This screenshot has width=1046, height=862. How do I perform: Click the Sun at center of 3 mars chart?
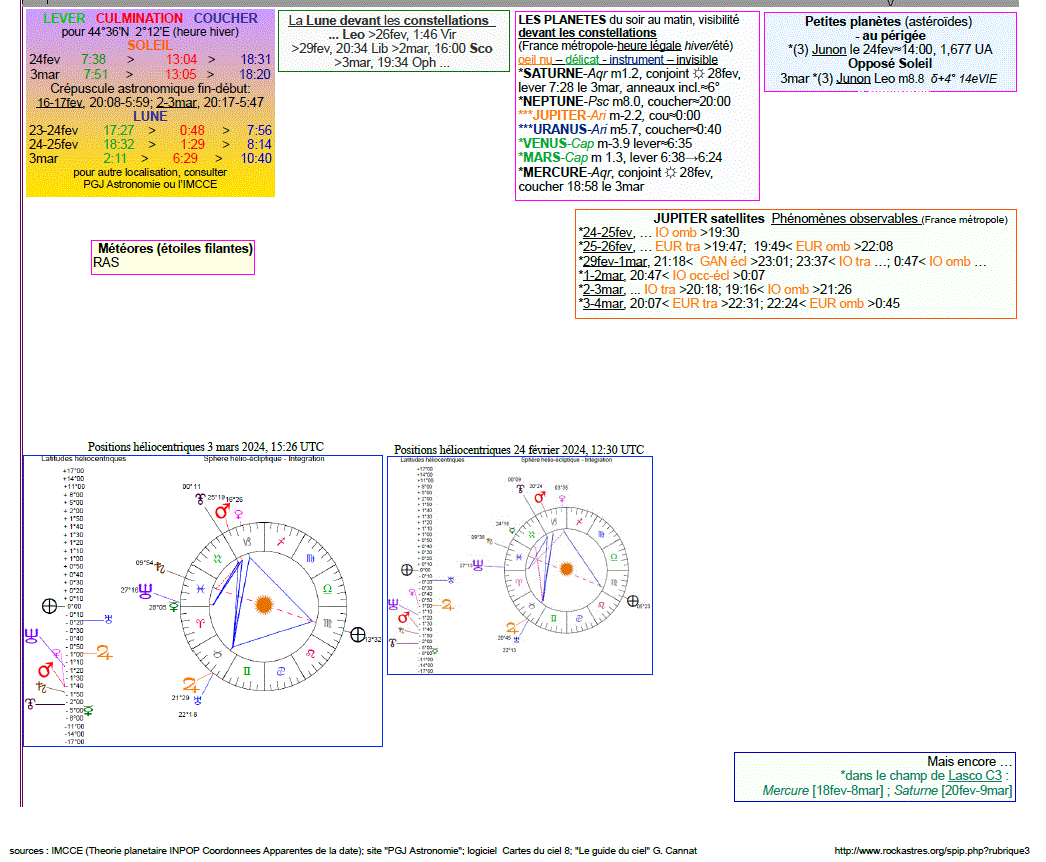[x=264, y=604]
